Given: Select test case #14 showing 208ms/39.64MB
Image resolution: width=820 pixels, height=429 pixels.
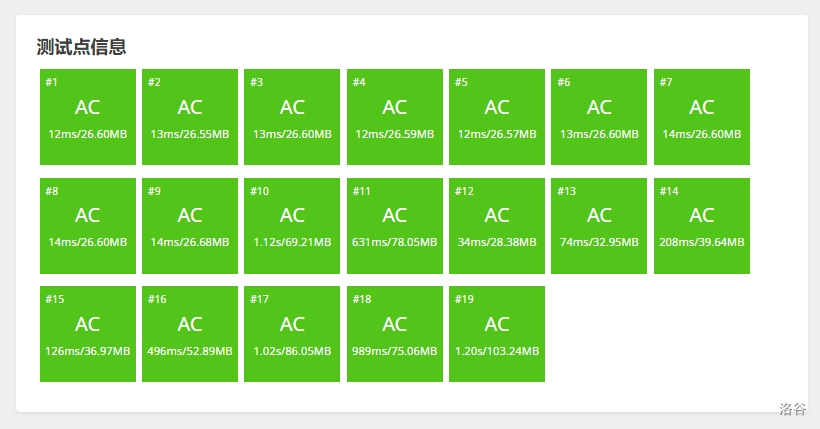Looking at the screenshot, I should [x=702, y=226].
